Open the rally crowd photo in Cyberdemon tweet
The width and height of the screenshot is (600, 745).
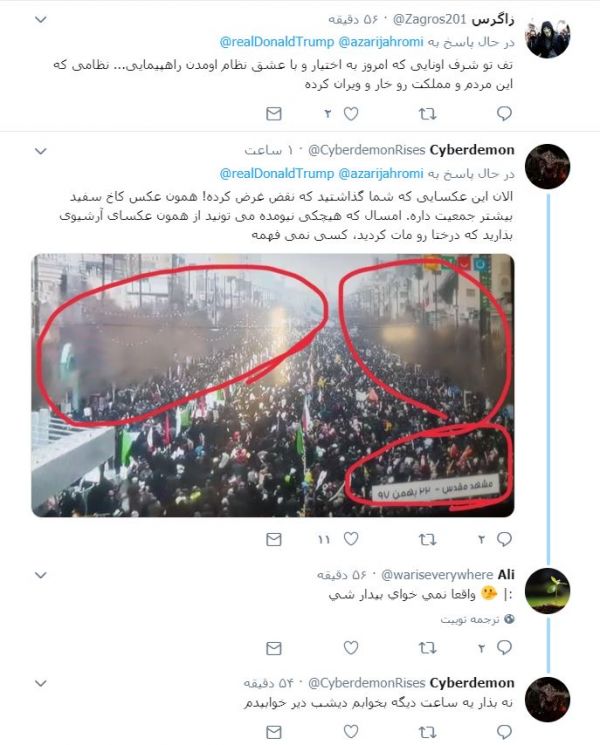pos(273,385)
